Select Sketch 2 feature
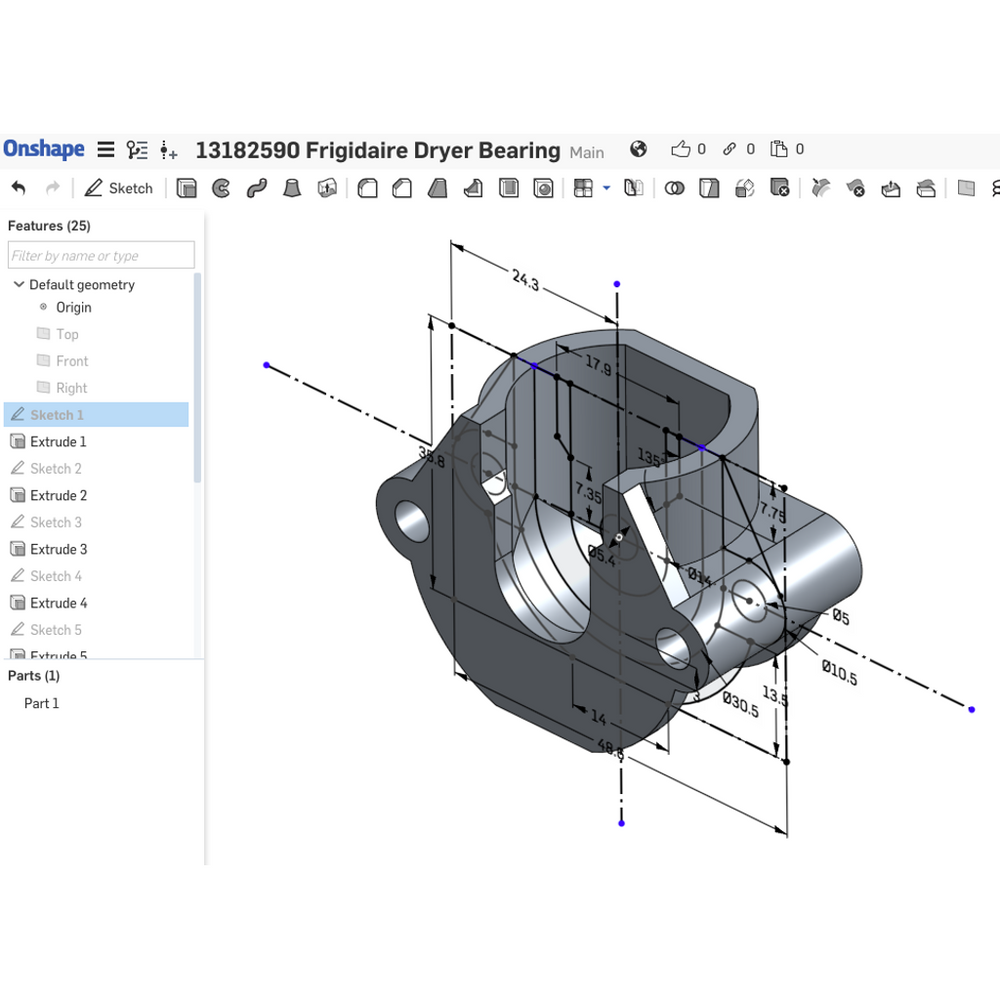The image size is (1000, 1000). click(x=55, y=468)
